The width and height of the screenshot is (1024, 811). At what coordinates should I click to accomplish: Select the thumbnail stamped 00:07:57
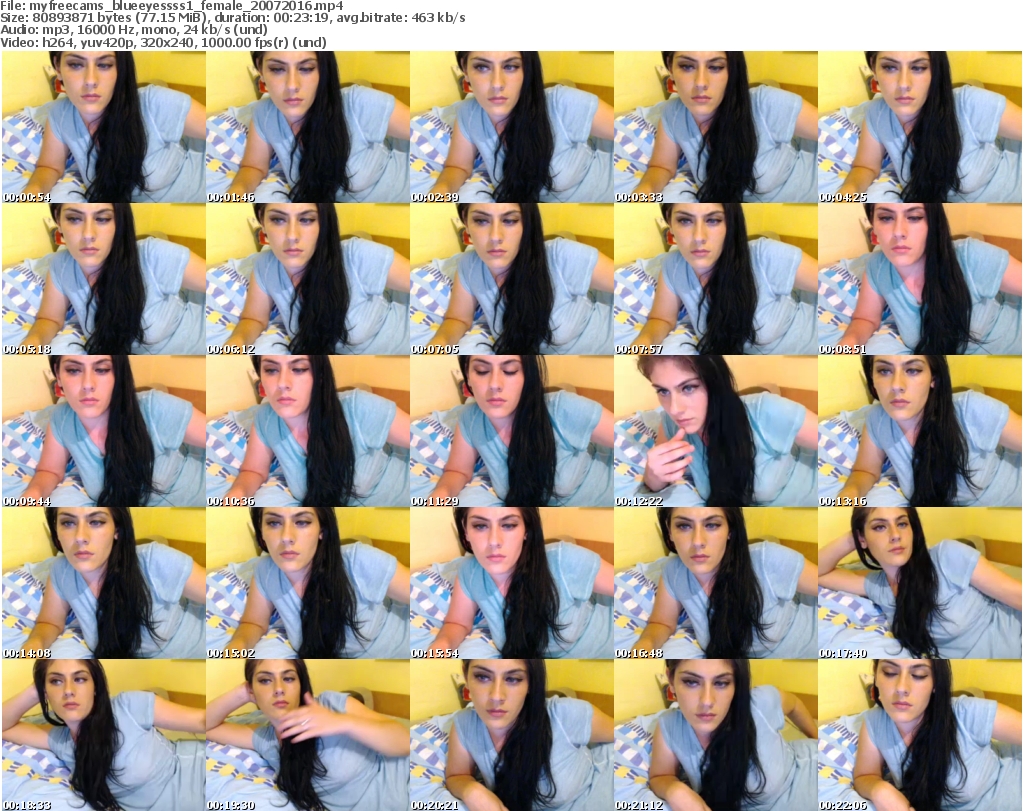pos(716,279)
